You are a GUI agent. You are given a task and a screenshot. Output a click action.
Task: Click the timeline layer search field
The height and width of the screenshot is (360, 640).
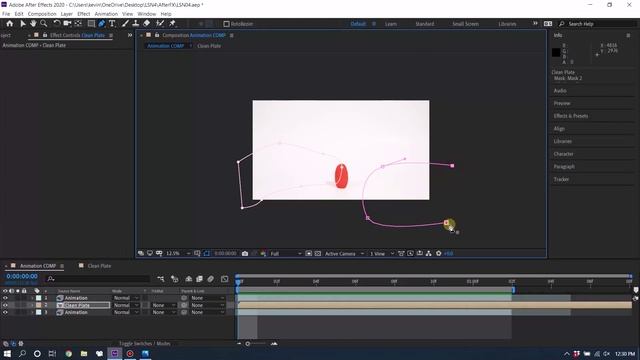[x=98, y=279]
